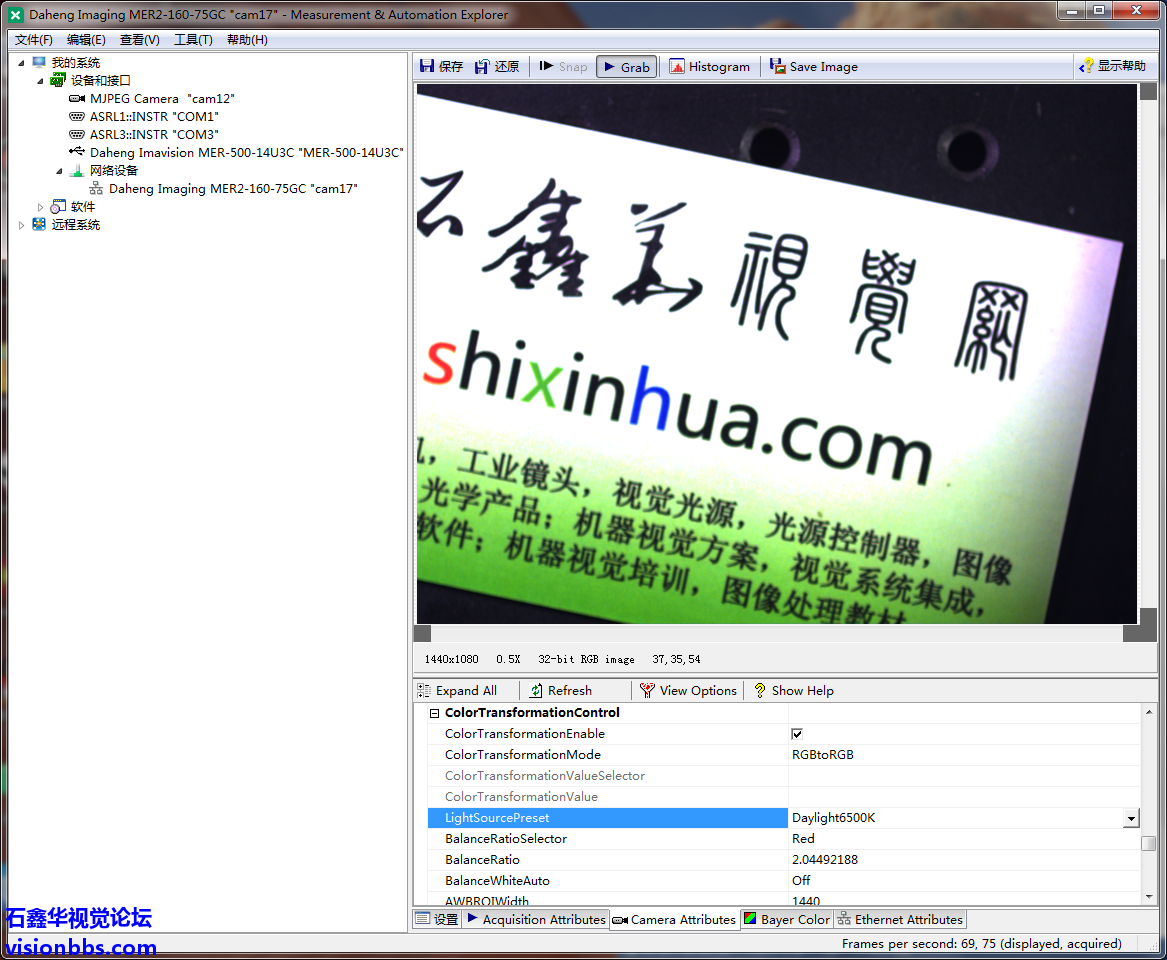Screen dimensions: 1167x960
Task: Click the Save Image icon
Action: click(778, 67)
